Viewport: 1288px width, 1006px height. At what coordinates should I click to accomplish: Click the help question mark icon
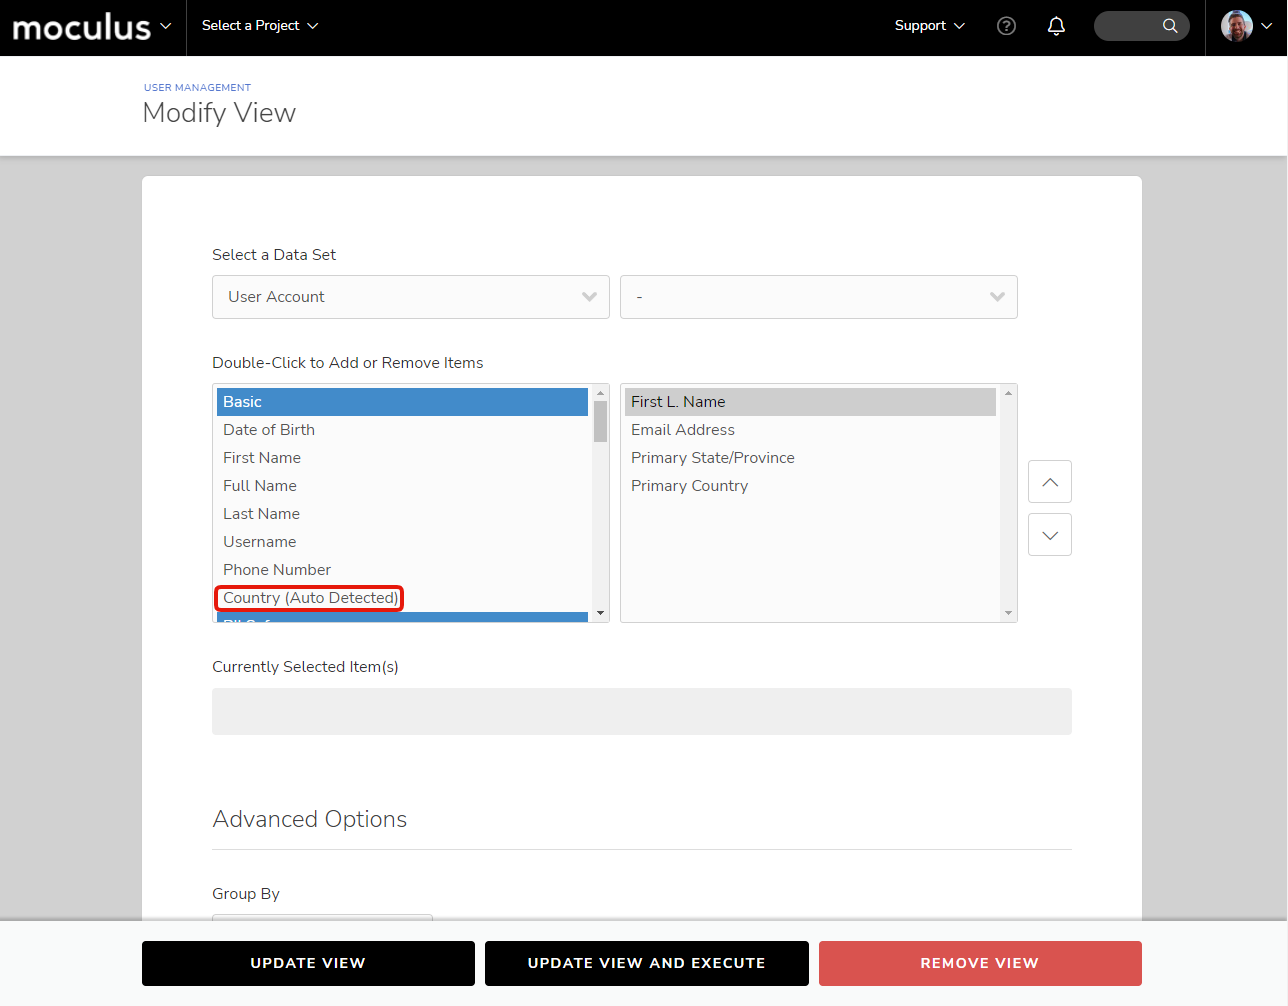[1006, 26]
